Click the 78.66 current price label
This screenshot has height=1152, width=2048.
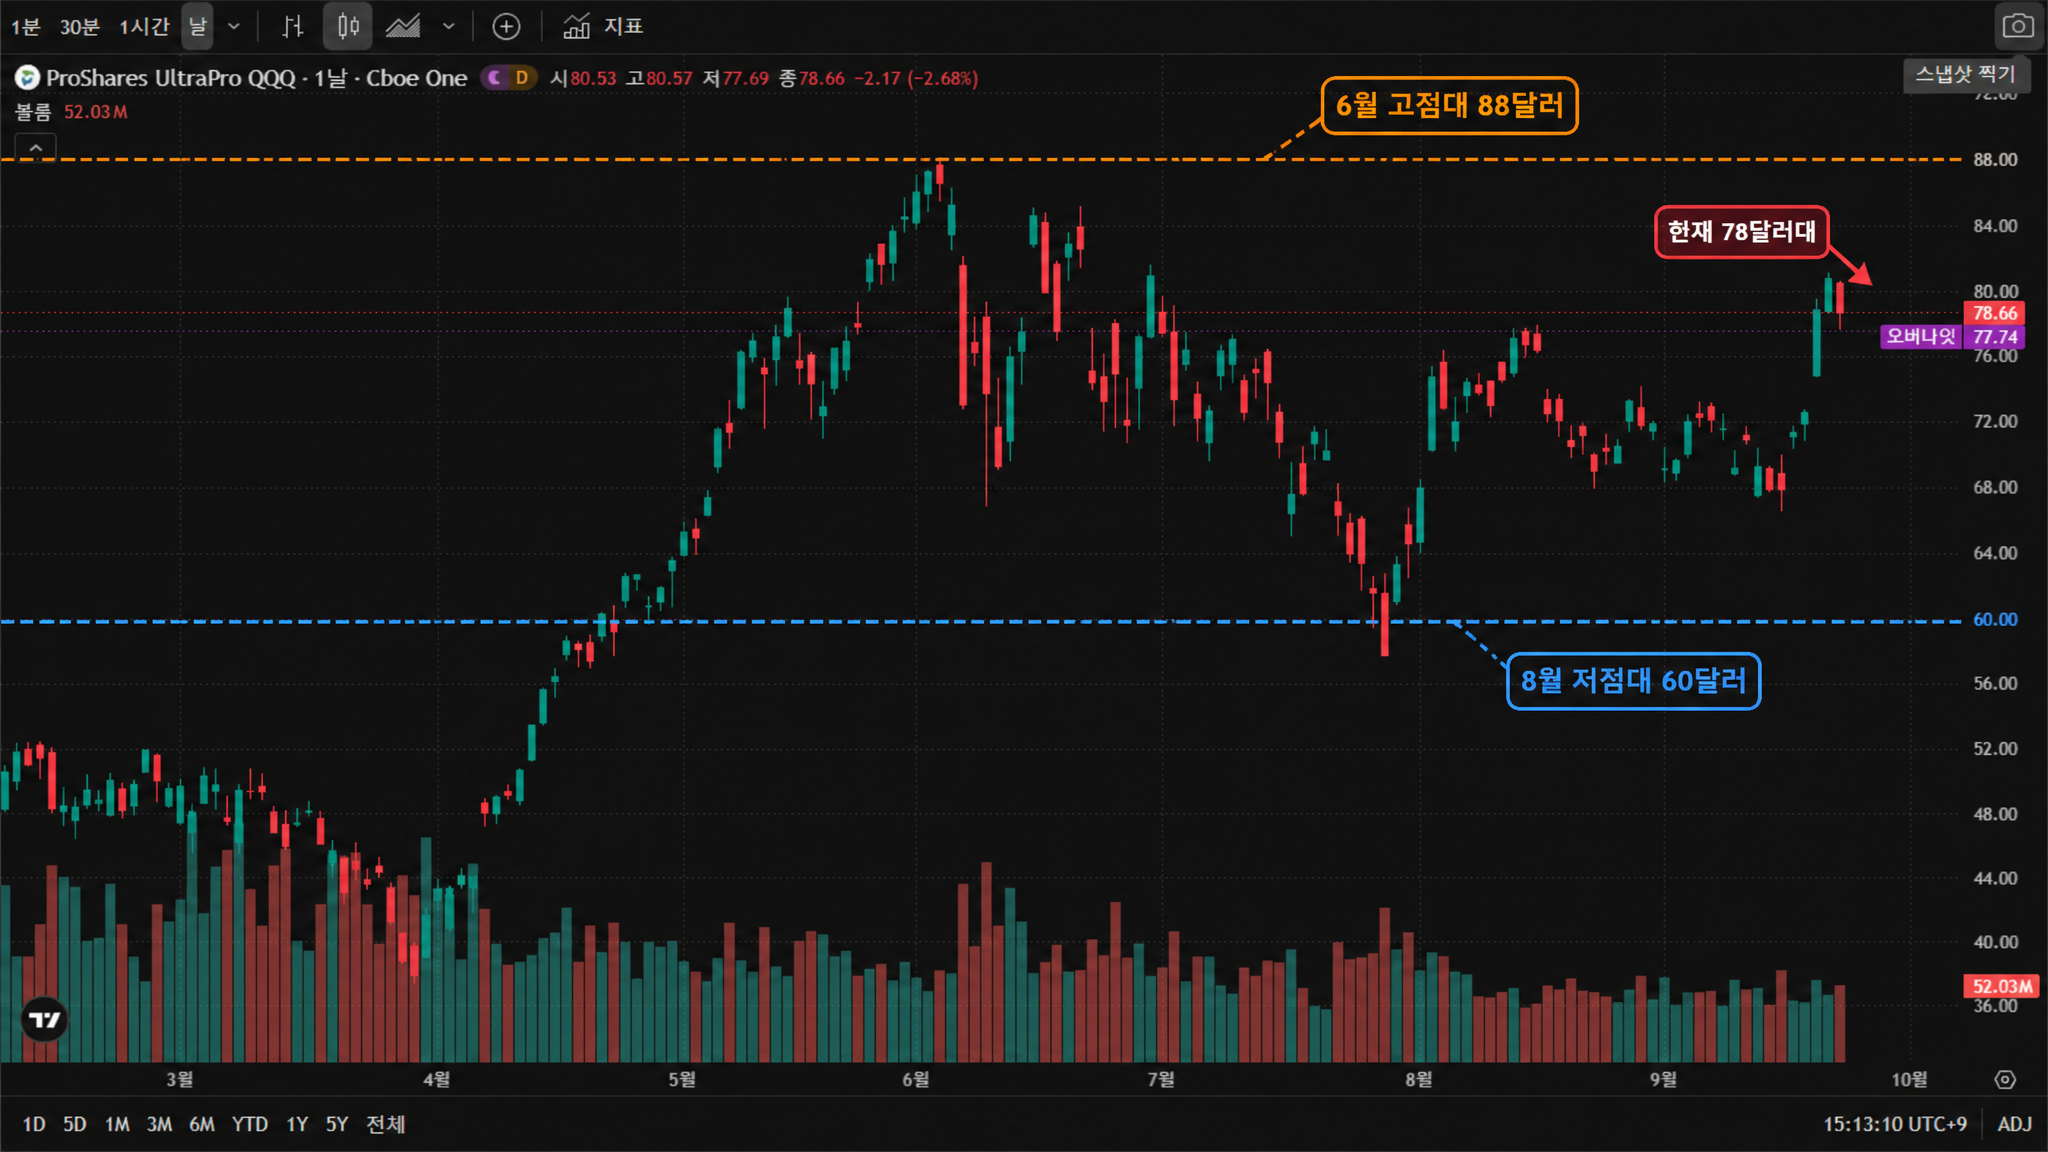click(x=1995, y=313)
